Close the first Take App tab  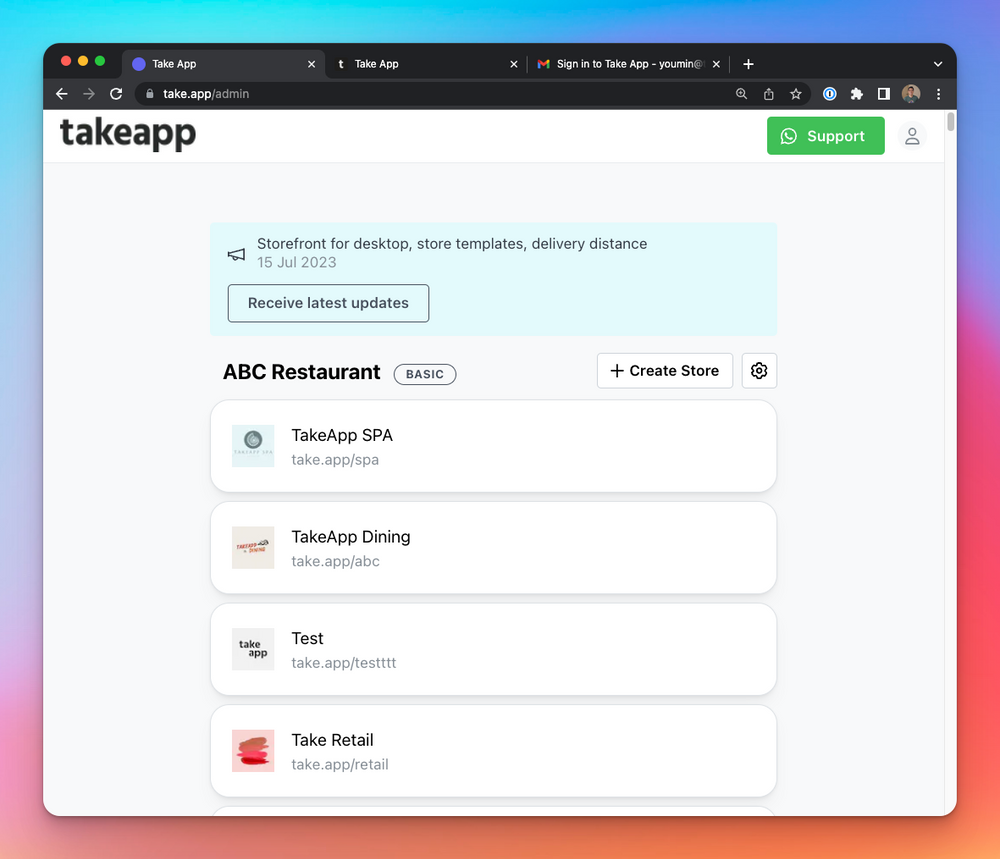(x=311, y=64)
